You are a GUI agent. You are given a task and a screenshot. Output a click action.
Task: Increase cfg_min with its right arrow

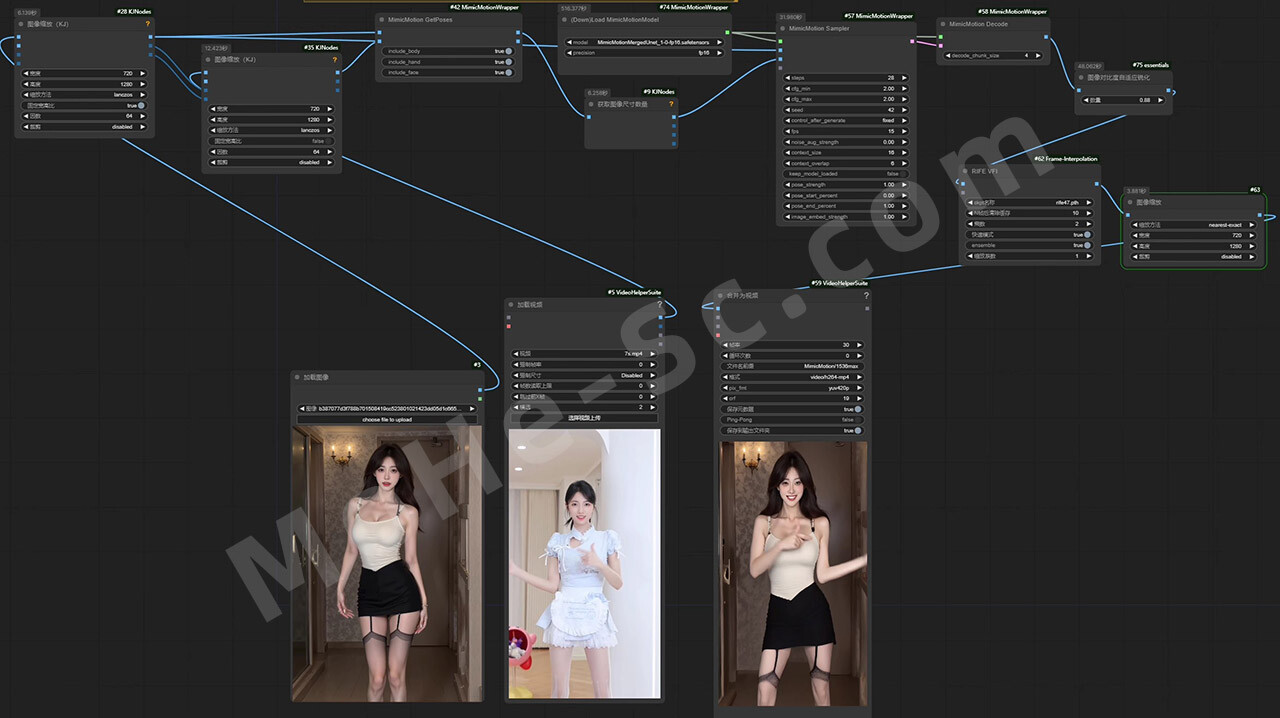tap(903, 88)
